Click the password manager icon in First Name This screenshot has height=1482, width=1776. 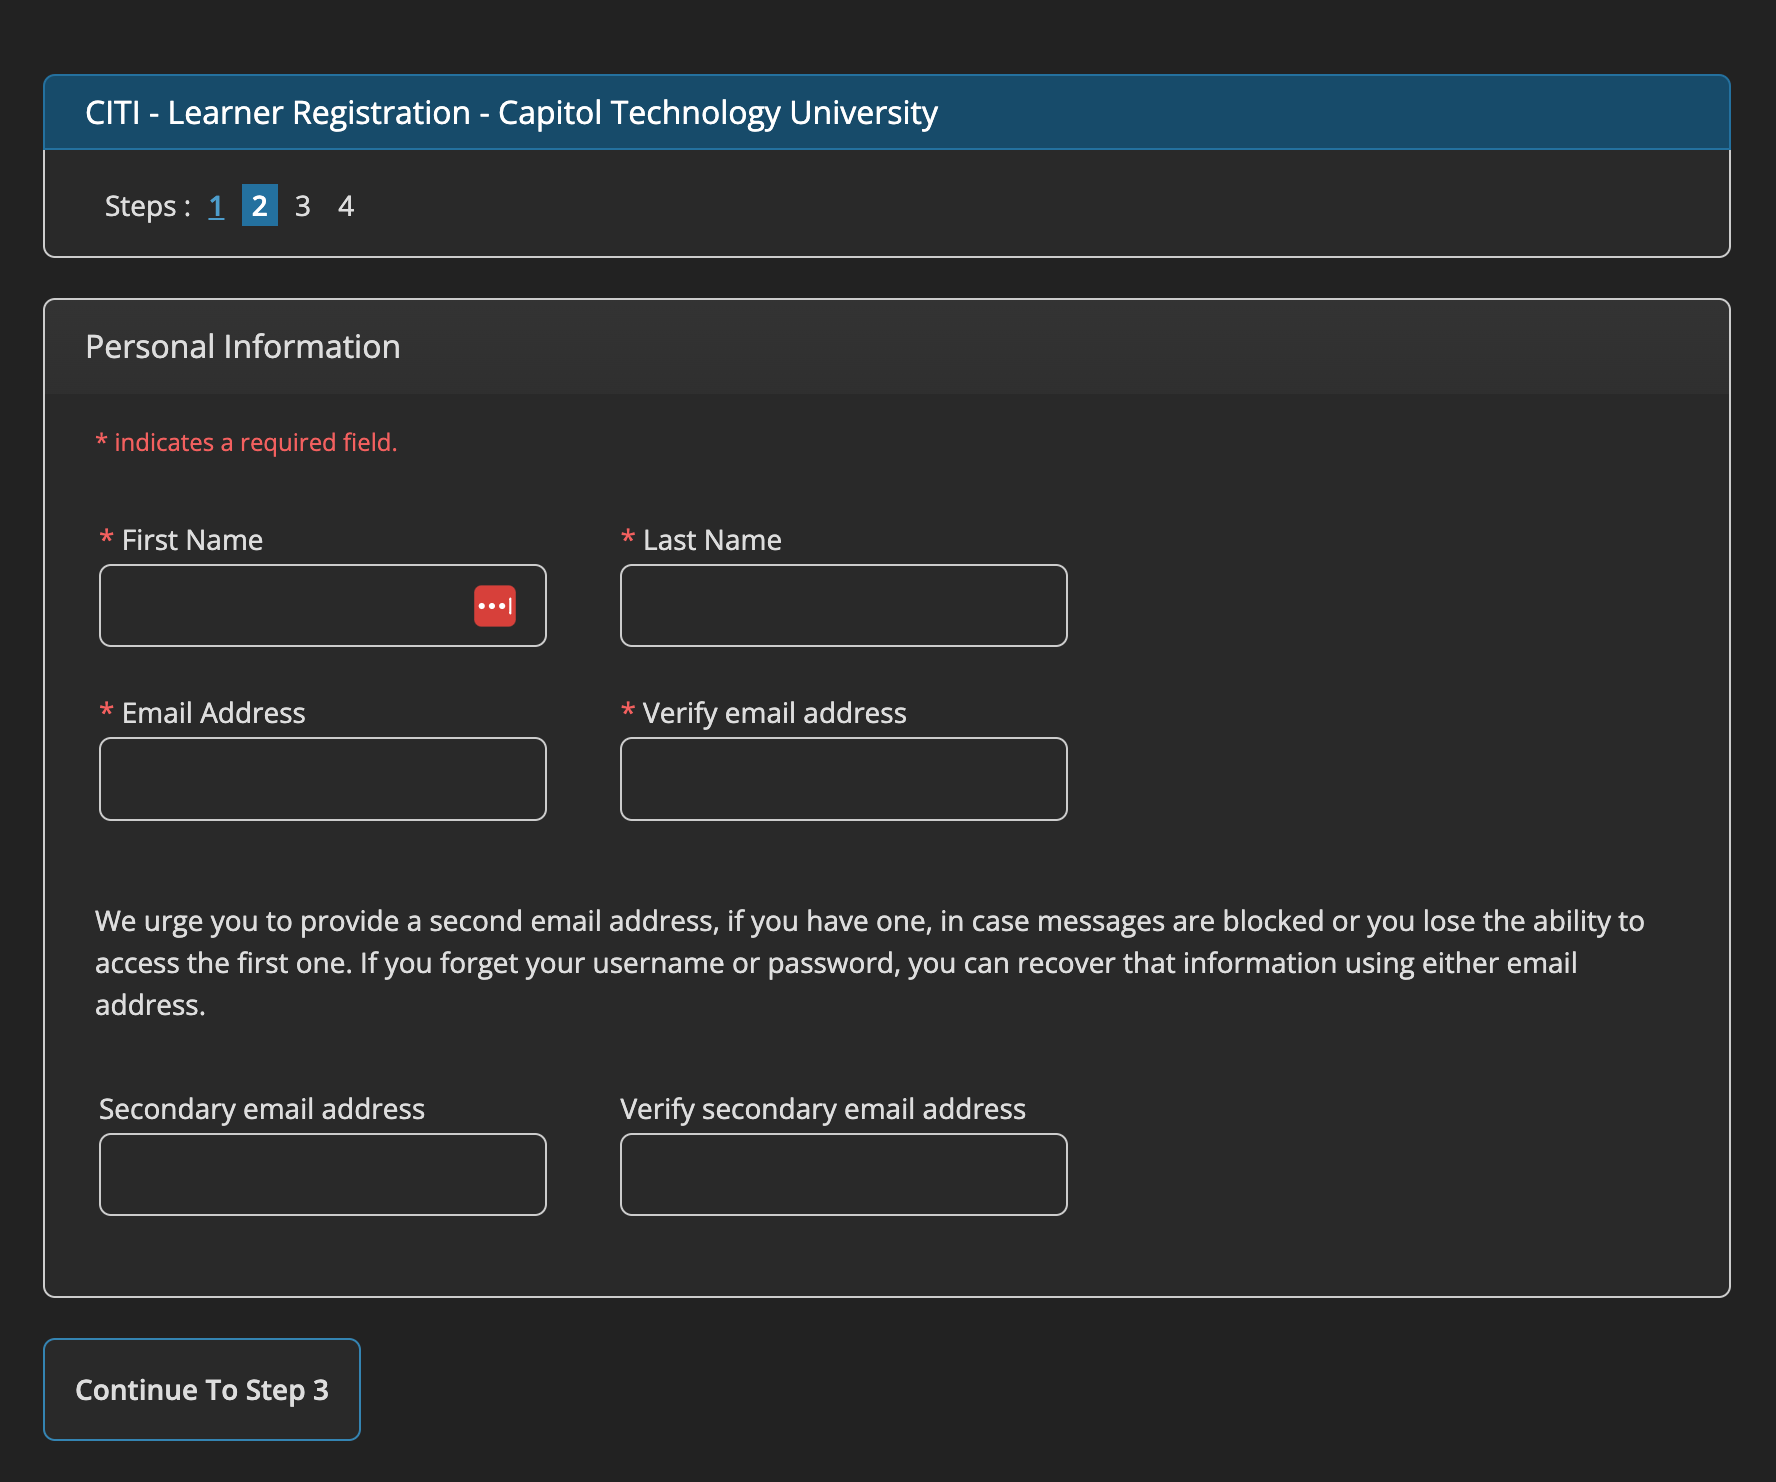tap(495, 606)
